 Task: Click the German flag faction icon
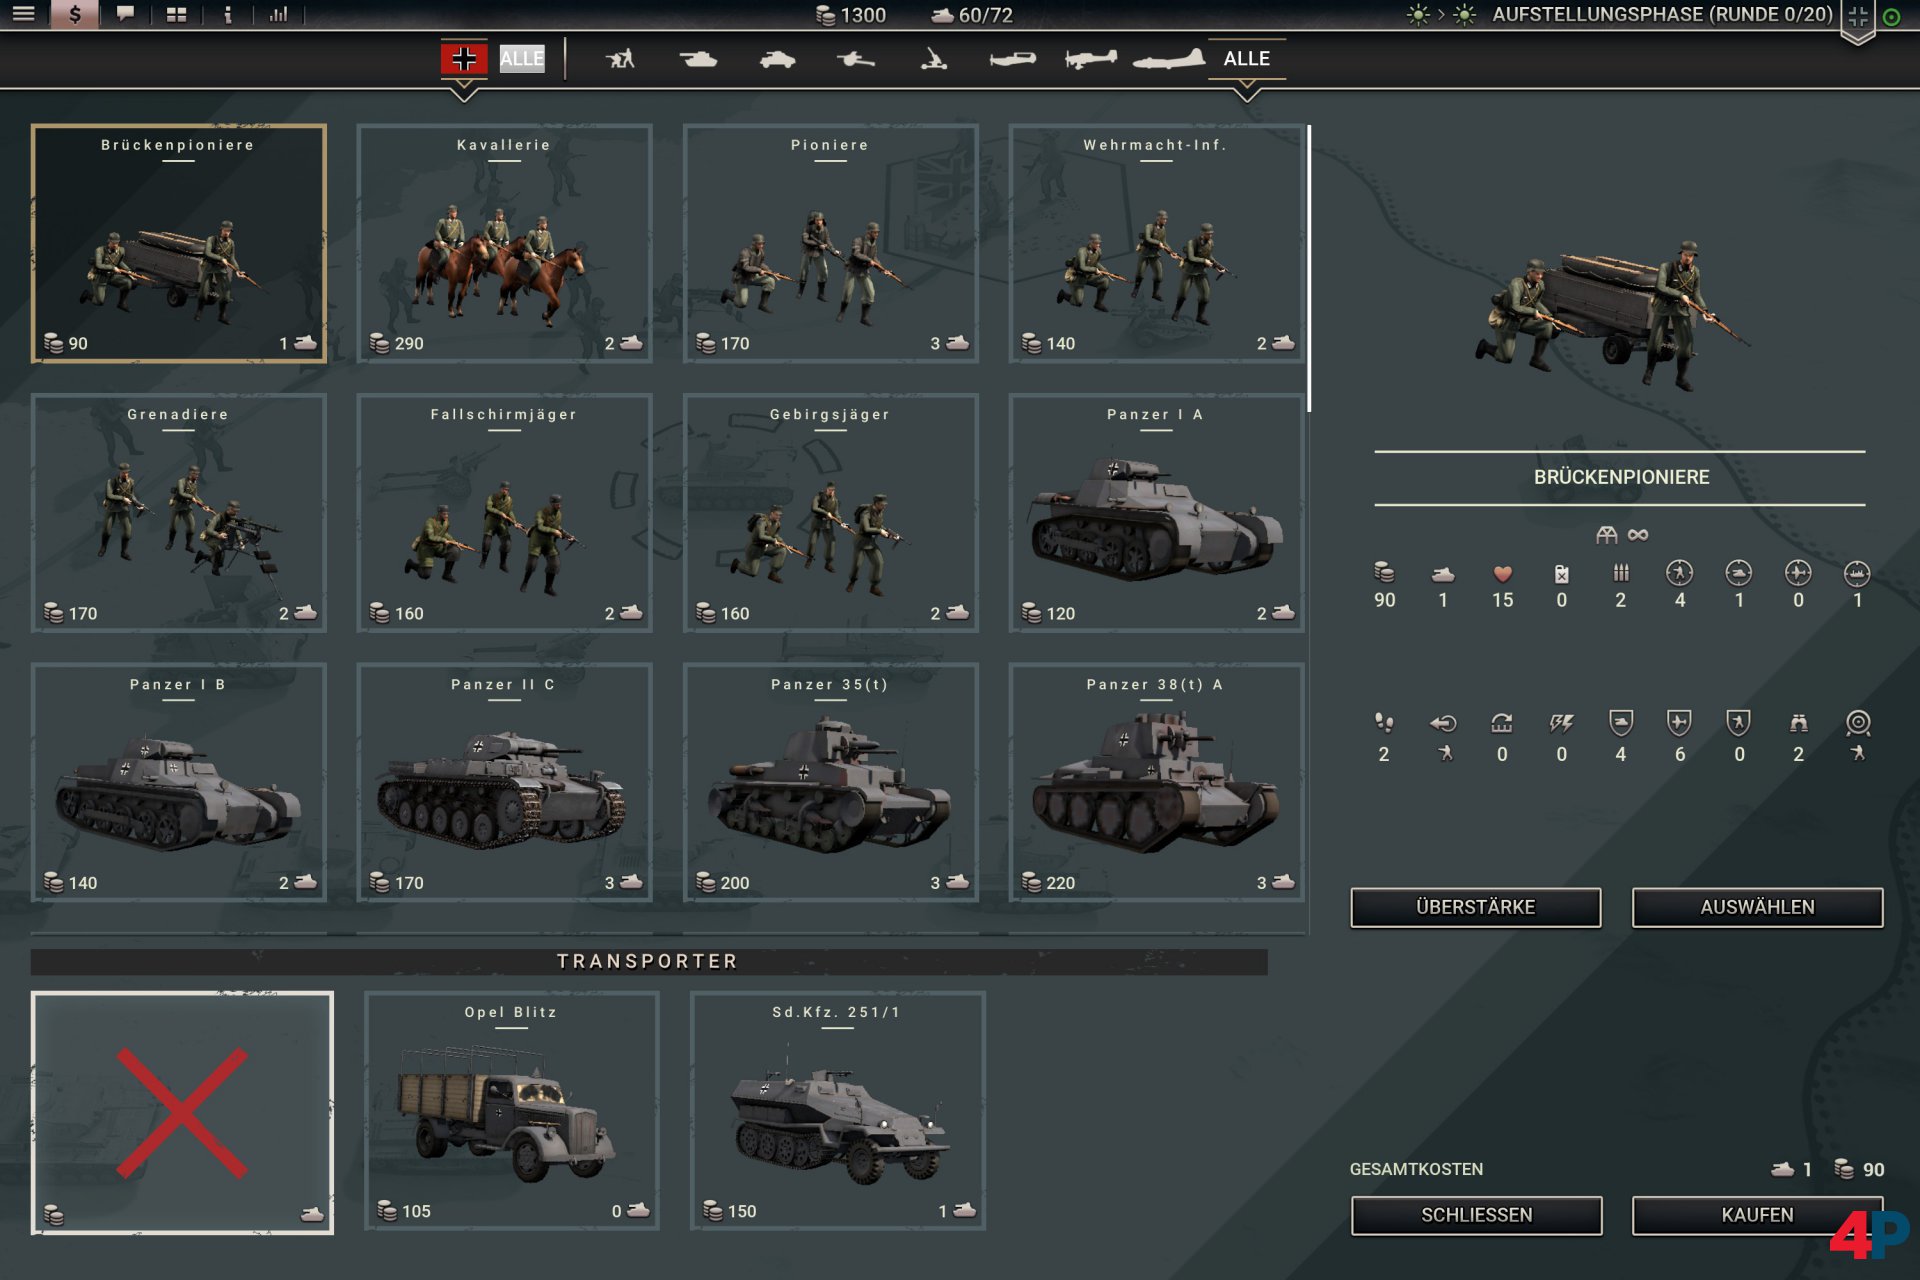click(463, 58)
